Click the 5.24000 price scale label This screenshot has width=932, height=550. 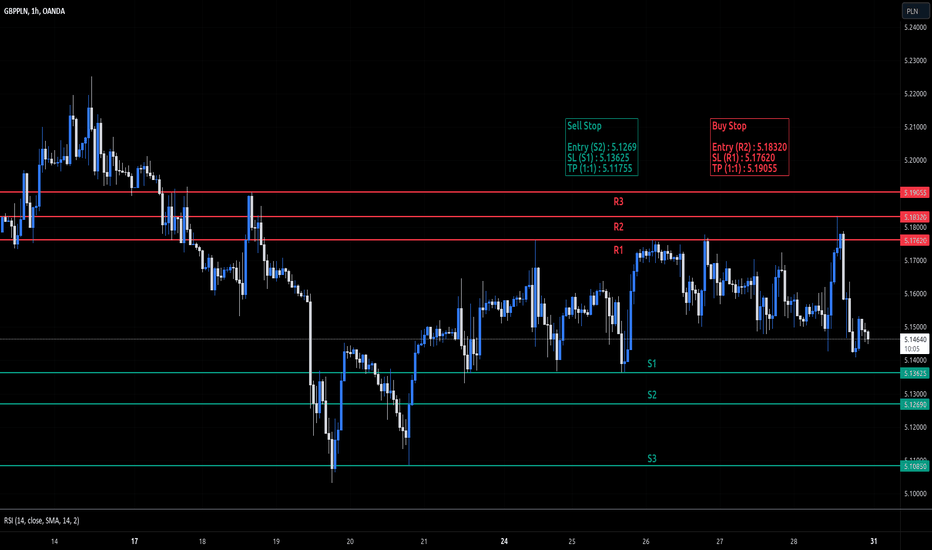click(x=915, y=27)
